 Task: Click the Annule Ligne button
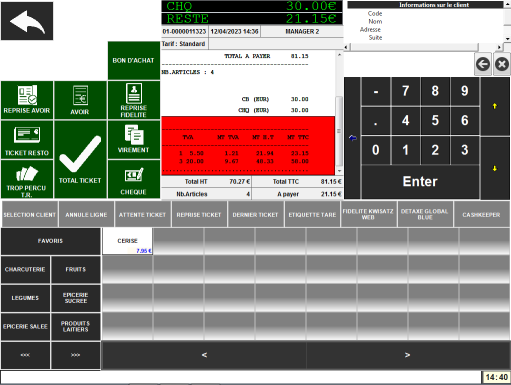86,215
